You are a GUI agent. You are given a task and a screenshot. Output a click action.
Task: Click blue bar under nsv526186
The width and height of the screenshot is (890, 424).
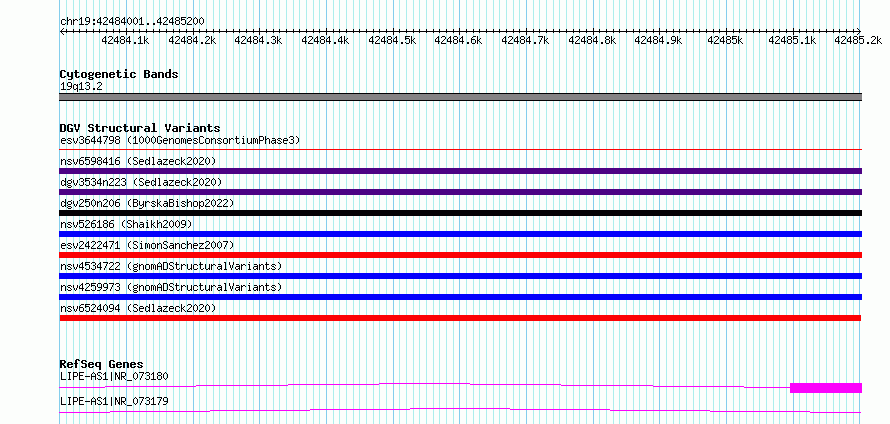tap(460, 234)
